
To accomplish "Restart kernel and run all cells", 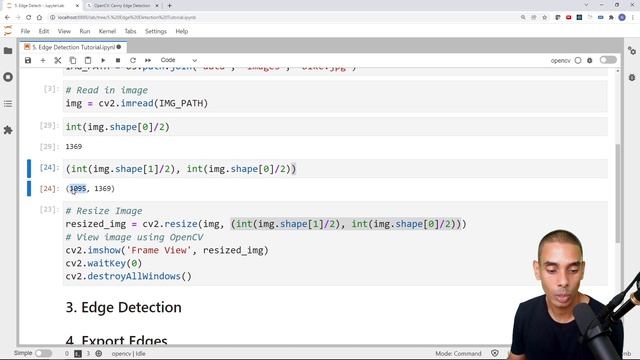I will point(148,60).
